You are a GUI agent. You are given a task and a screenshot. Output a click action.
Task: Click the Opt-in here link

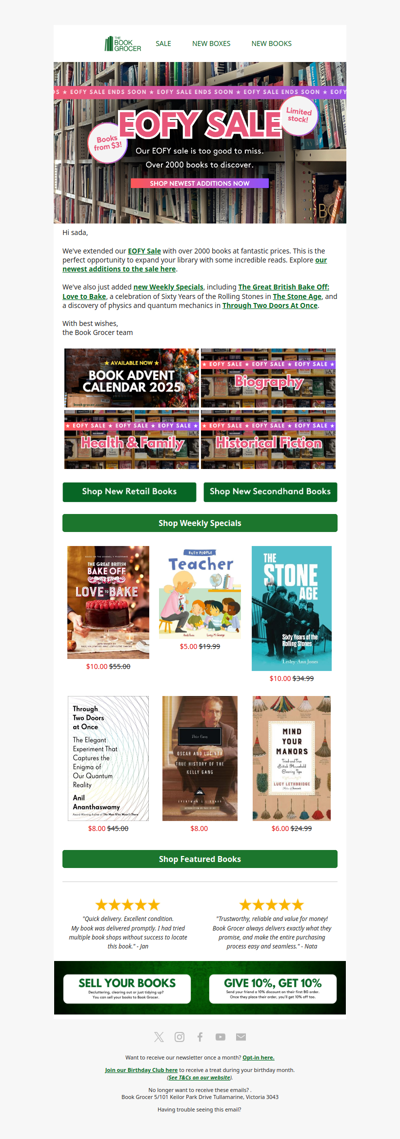(x=258, y=1058)
